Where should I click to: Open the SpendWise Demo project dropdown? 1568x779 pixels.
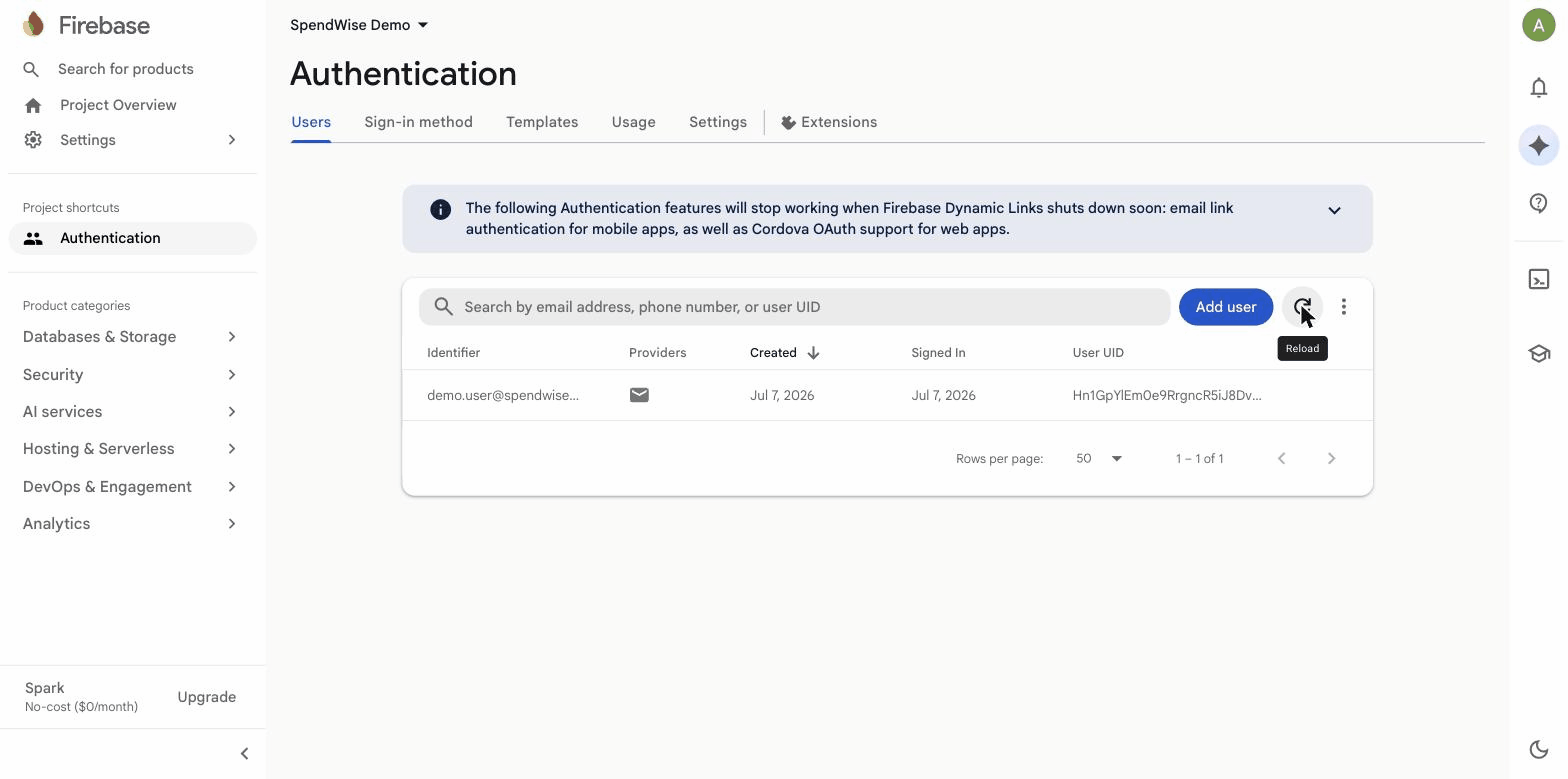click(359, 25)
